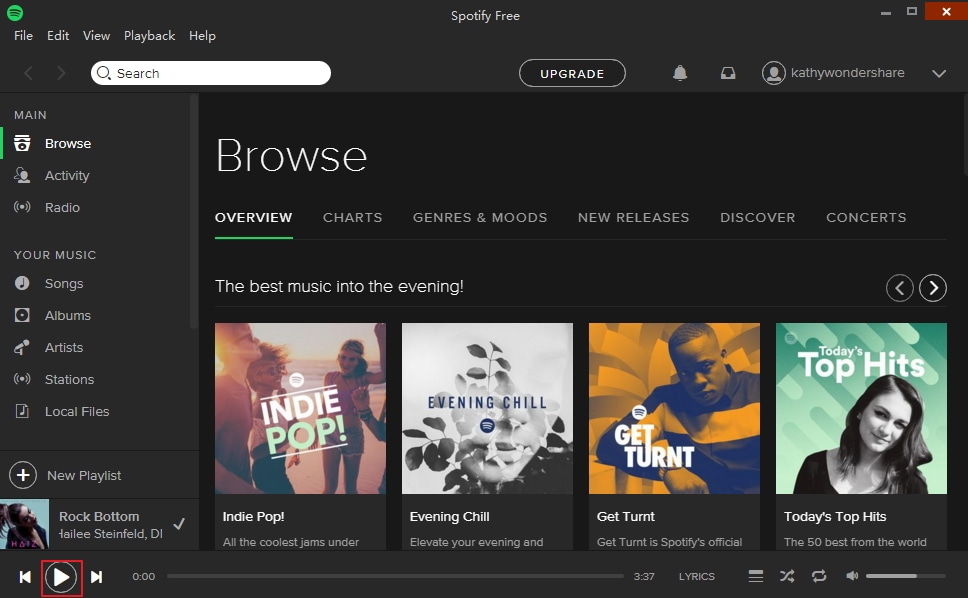Click the Songs label in Your Music
968x598 pixels.
(x=64, y=283)
